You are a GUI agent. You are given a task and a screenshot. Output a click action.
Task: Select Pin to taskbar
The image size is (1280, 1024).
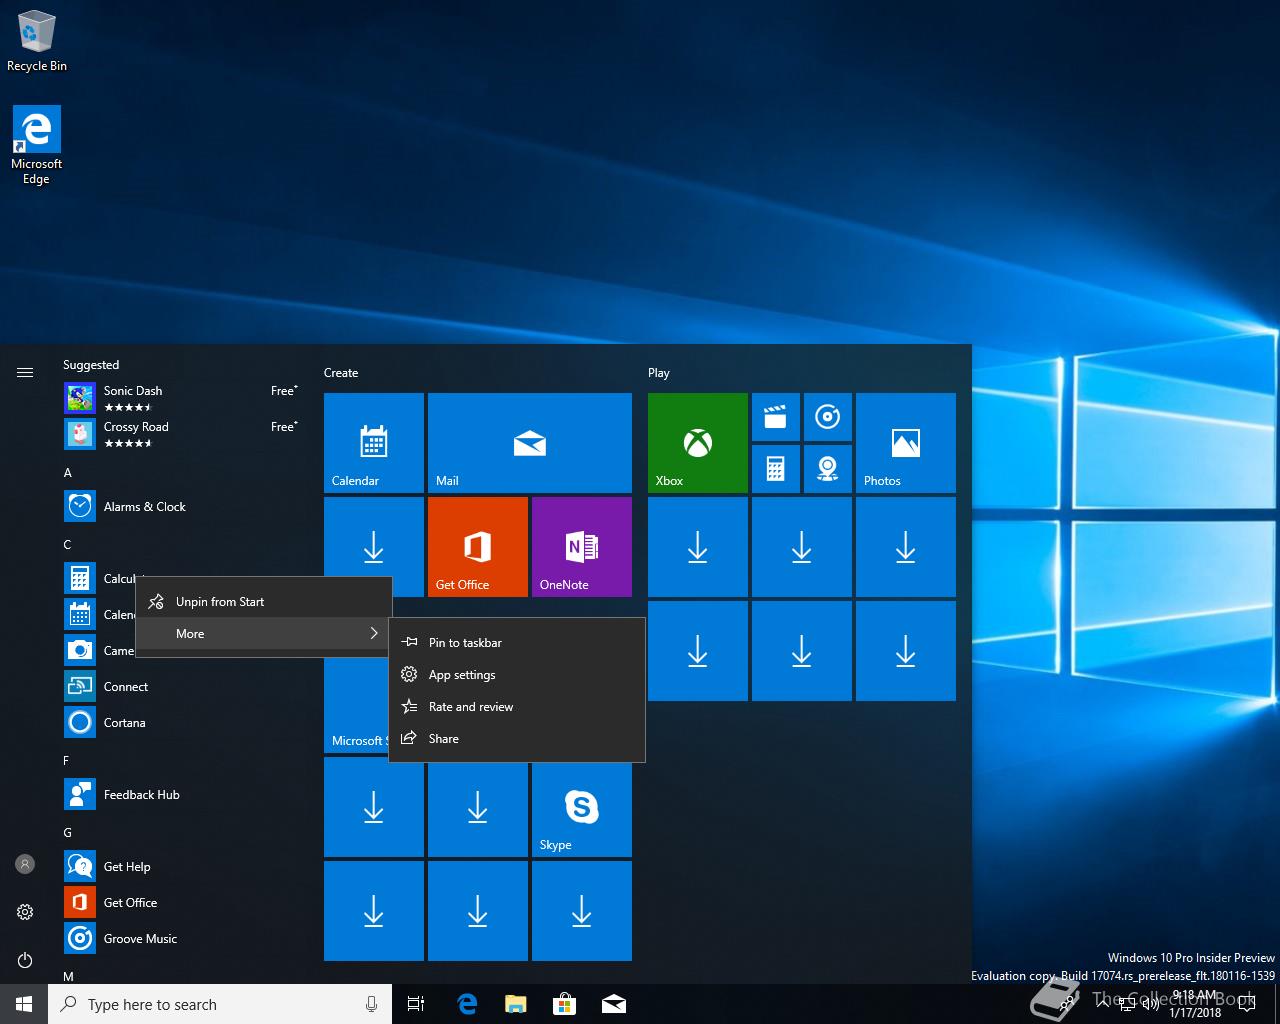[517, 643]
